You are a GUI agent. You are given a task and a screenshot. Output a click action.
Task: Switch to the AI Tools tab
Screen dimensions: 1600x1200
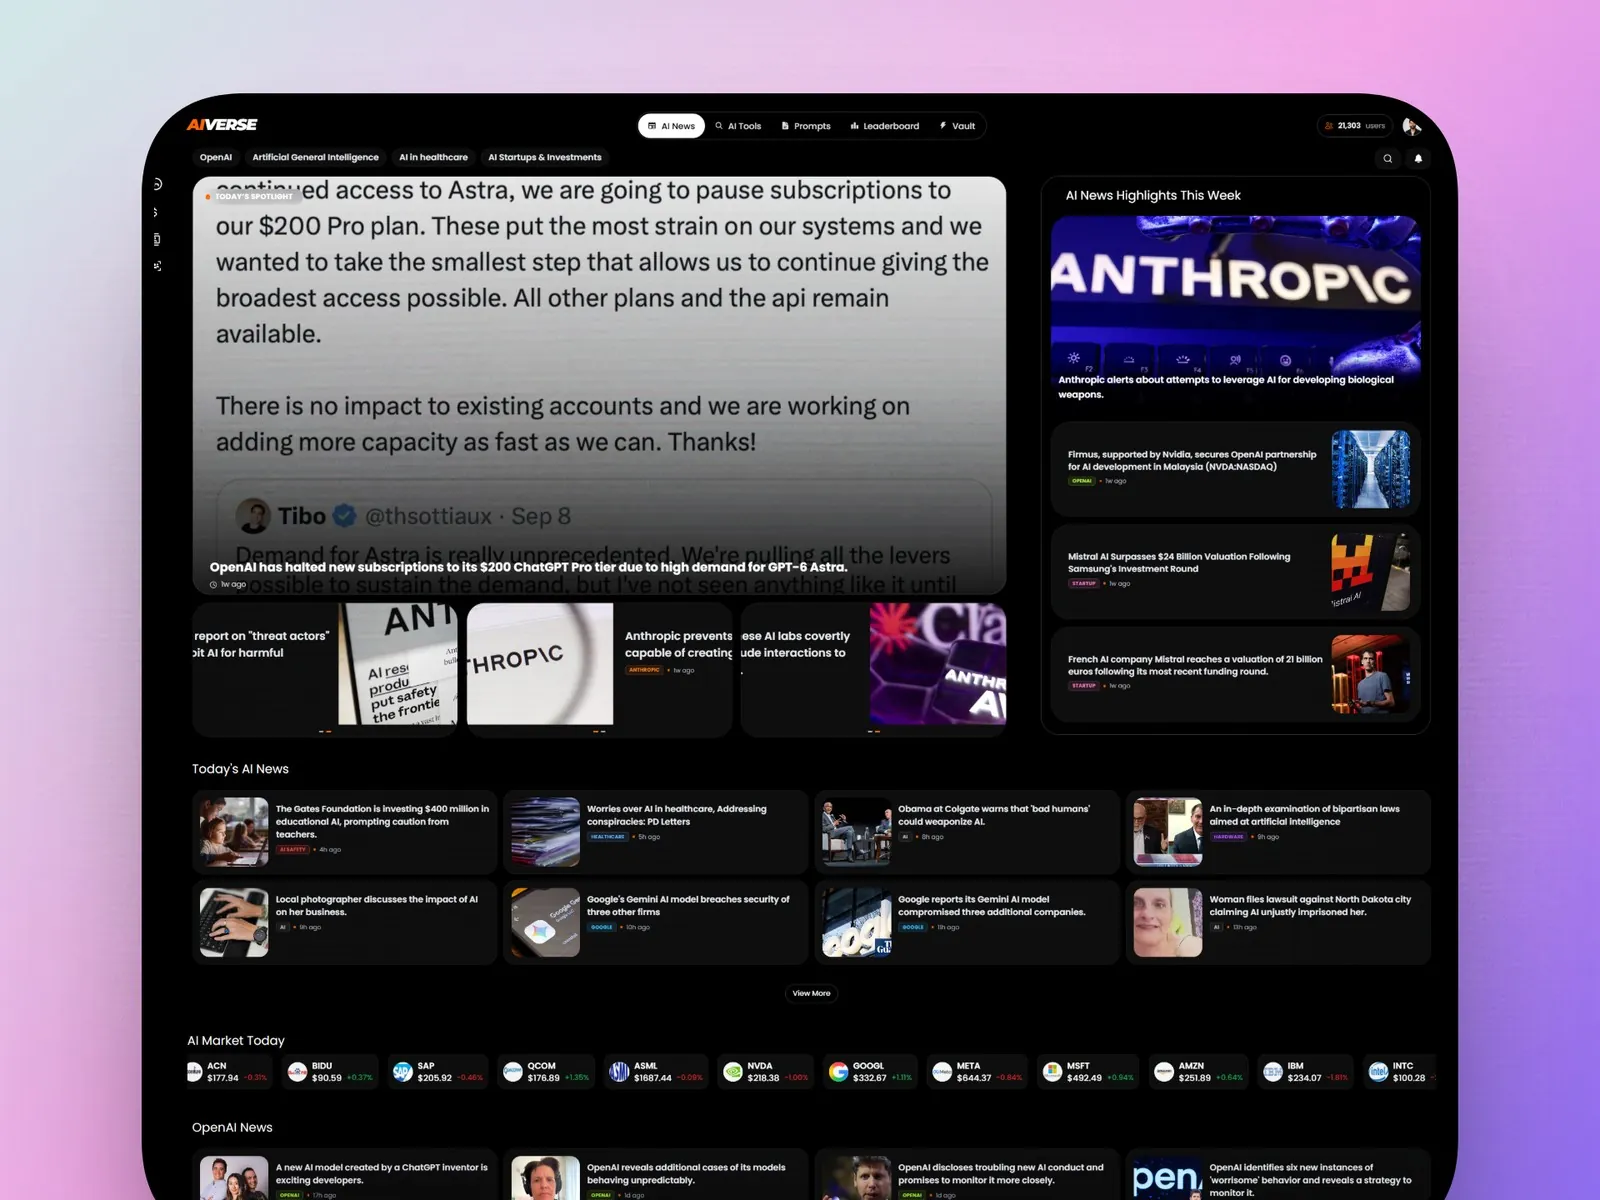[x=738, y=126]
